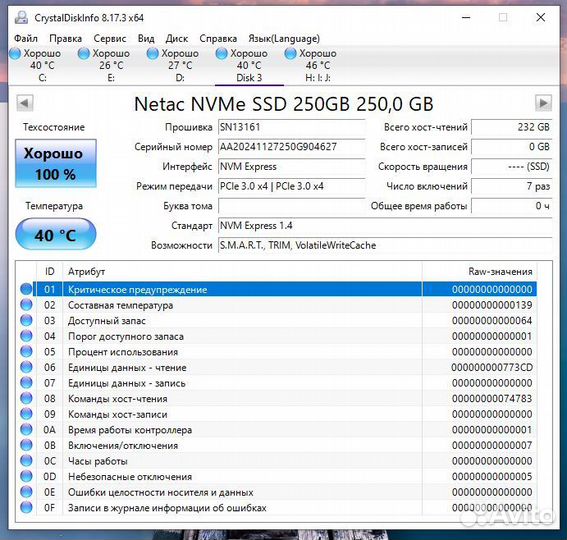Click status icon for Единицы данных - запись row

(x=26, y=383)
